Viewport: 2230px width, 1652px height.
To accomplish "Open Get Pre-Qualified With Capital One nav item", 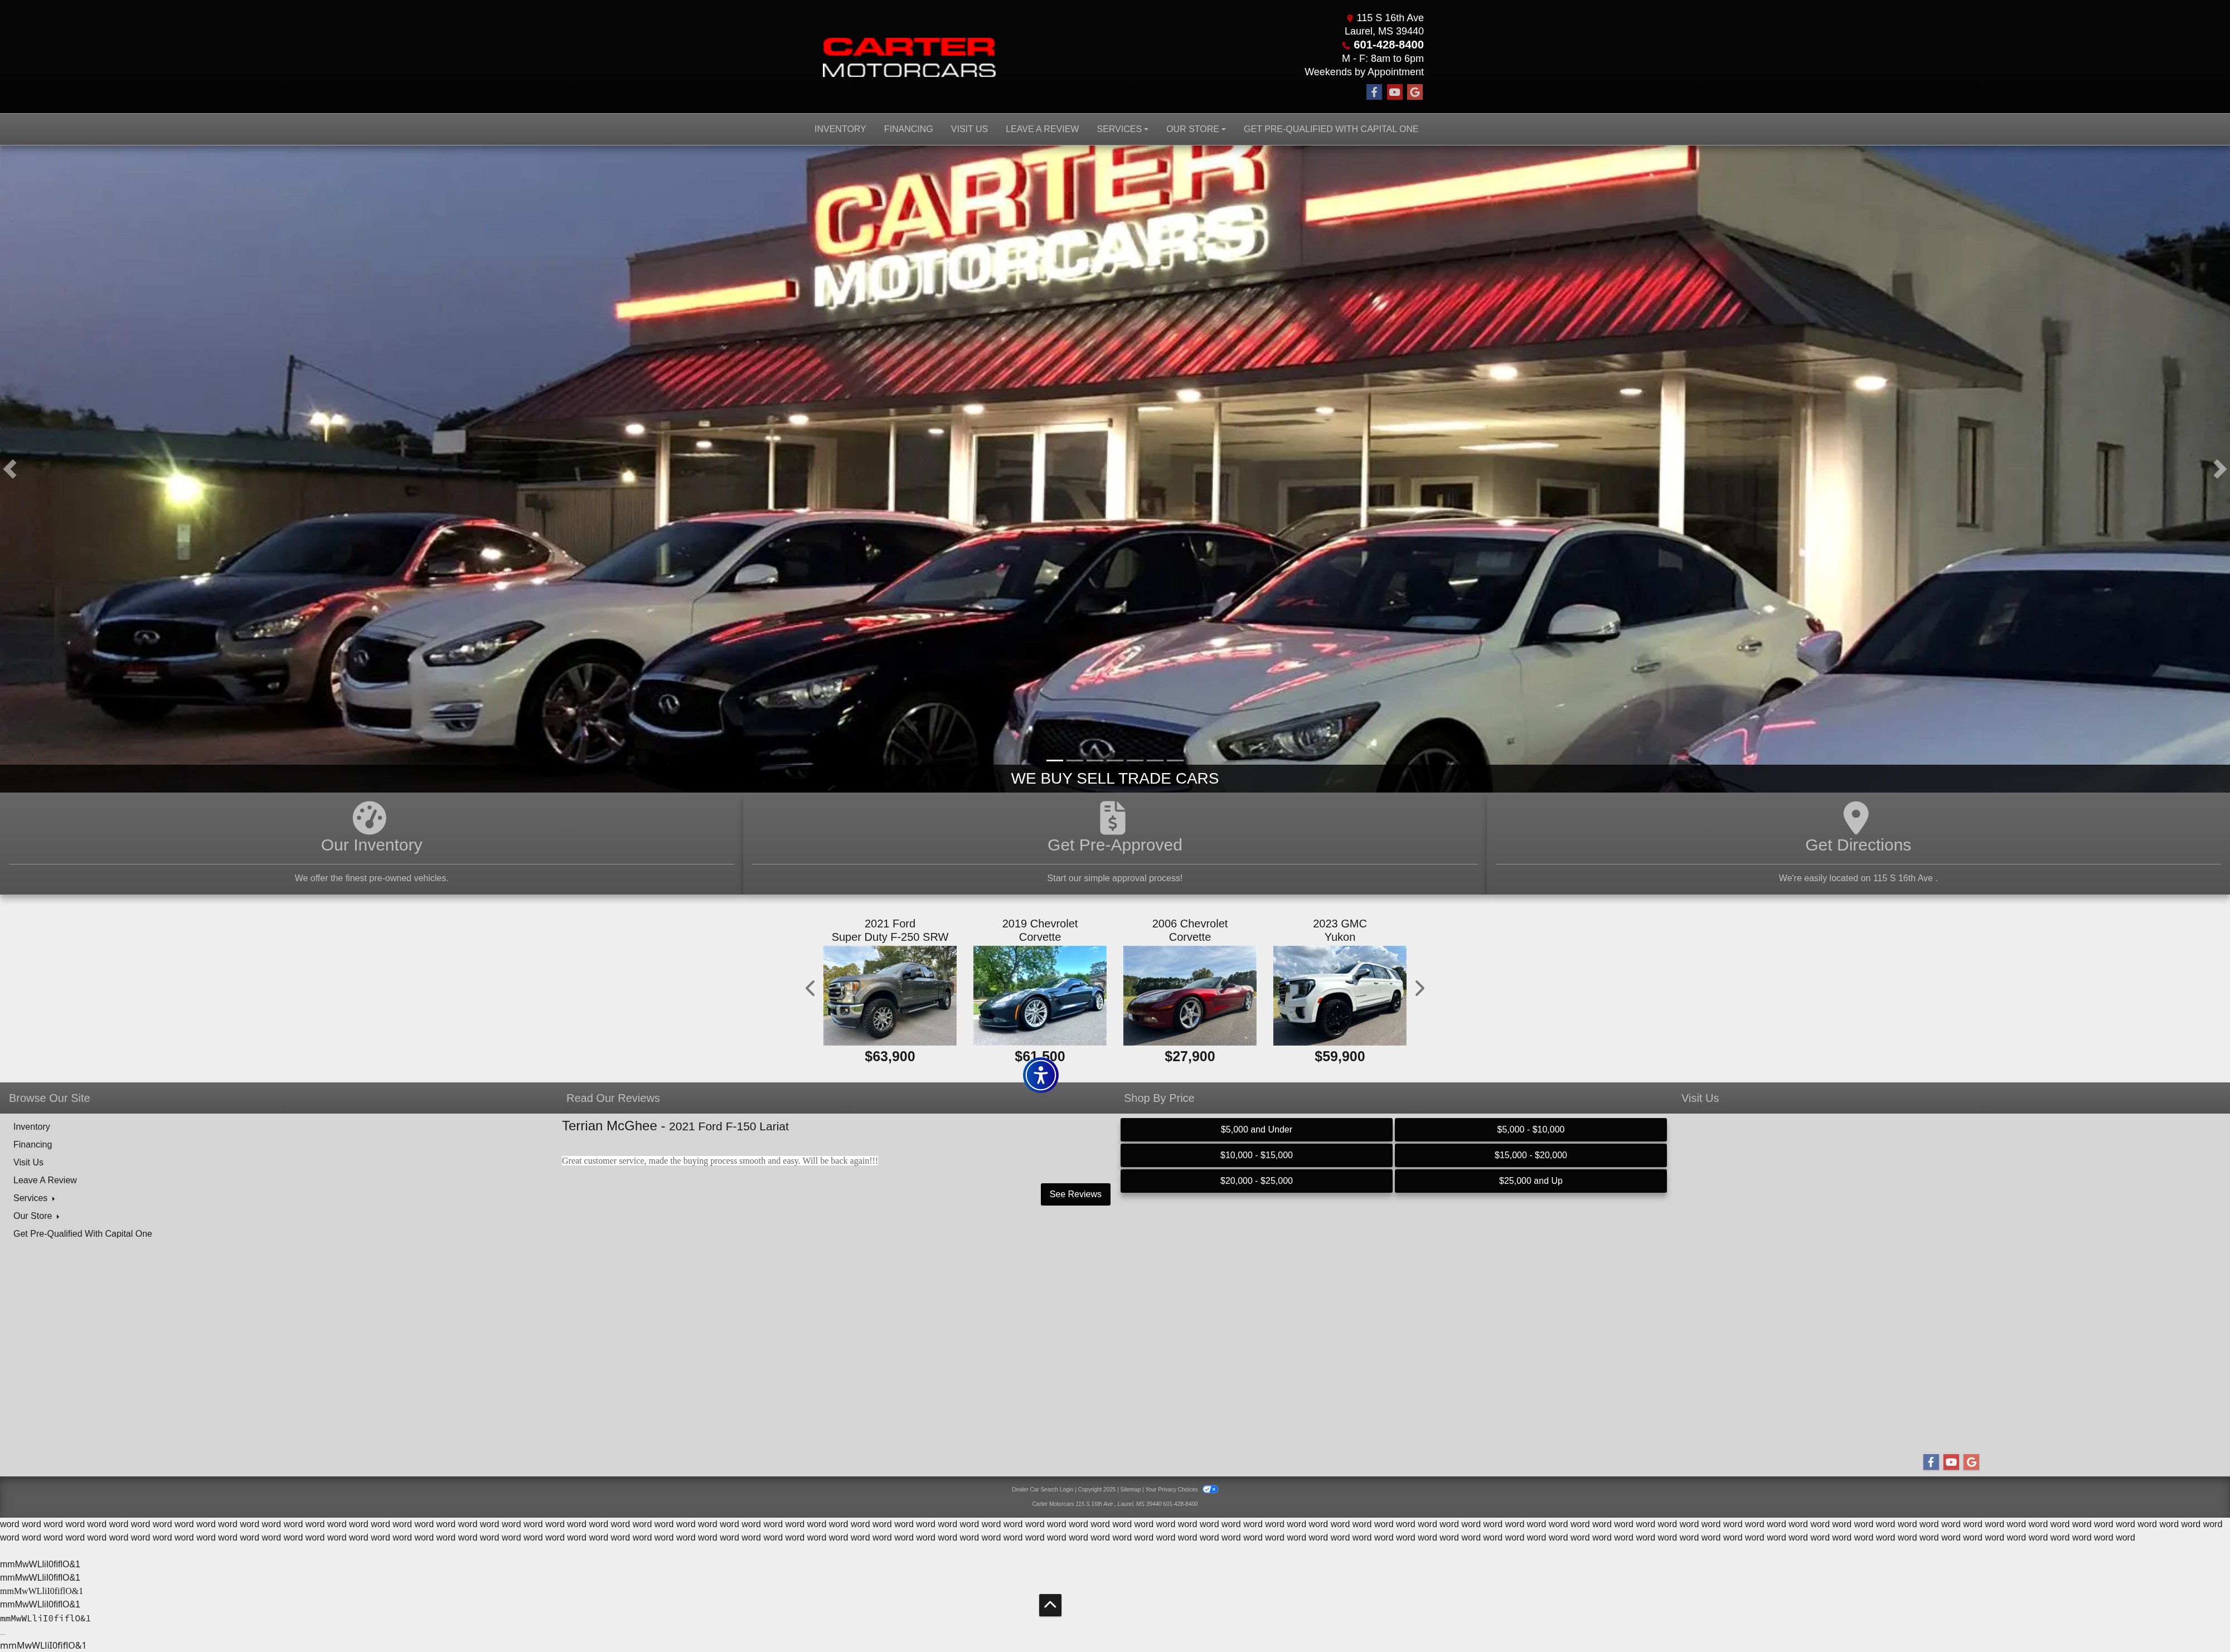I will click(x=1331, y=129).
